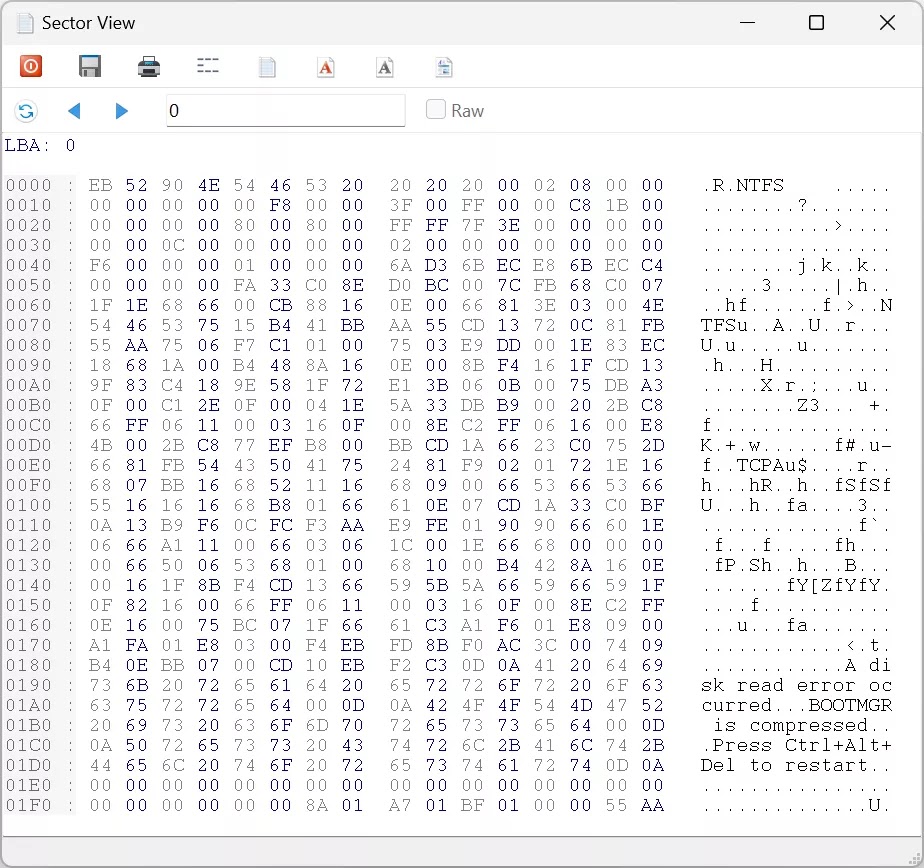The image size is (924, 868).
Task: Minimize the Sector View window
Action: [x=746, y=23]
